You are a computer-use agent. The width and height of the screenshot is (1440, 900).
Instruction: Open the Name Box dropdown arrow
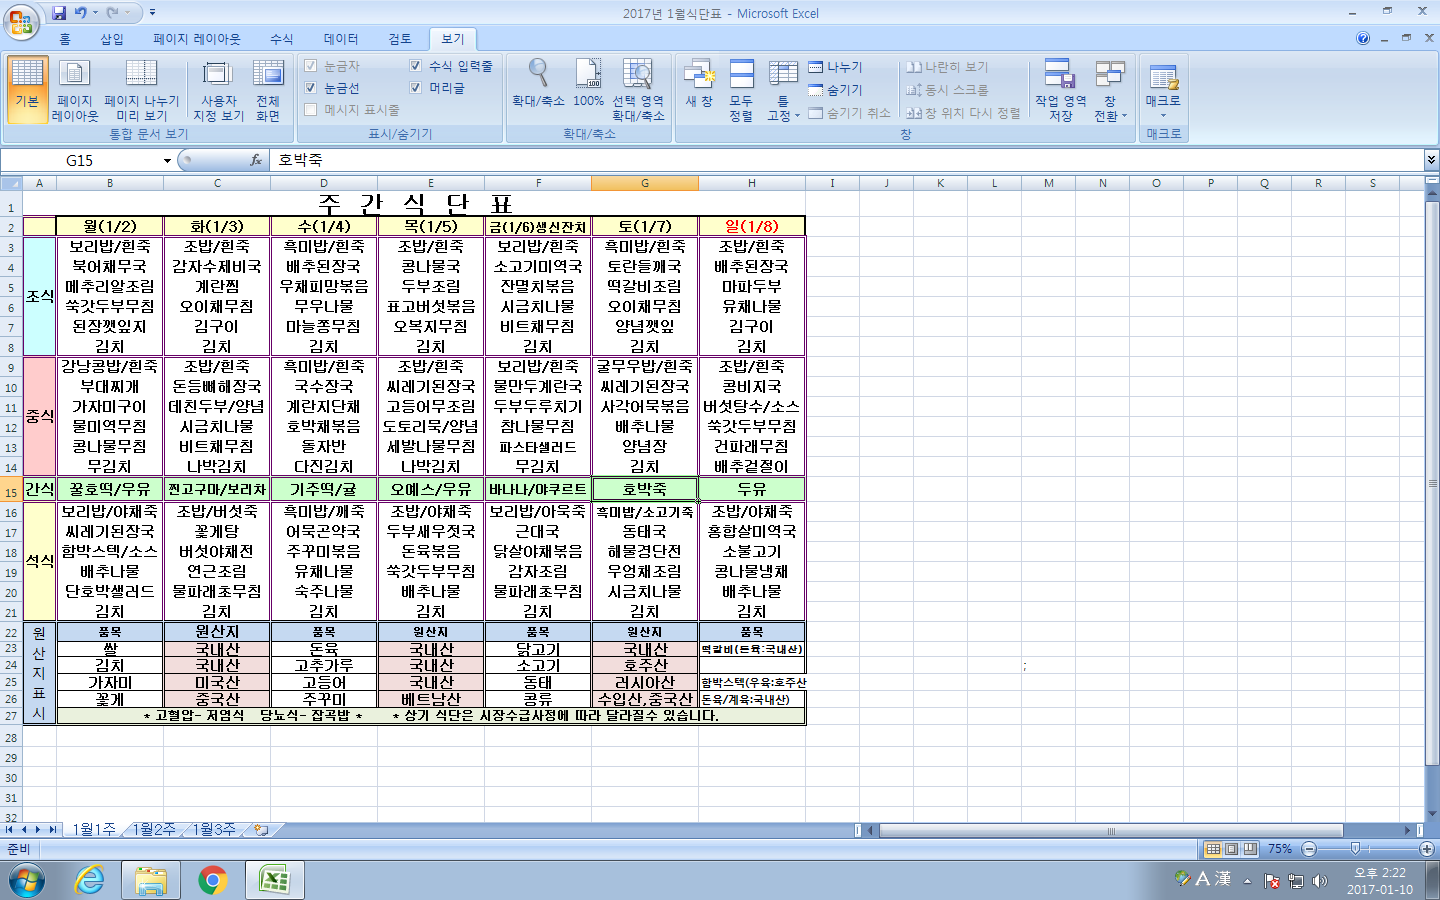167,161
